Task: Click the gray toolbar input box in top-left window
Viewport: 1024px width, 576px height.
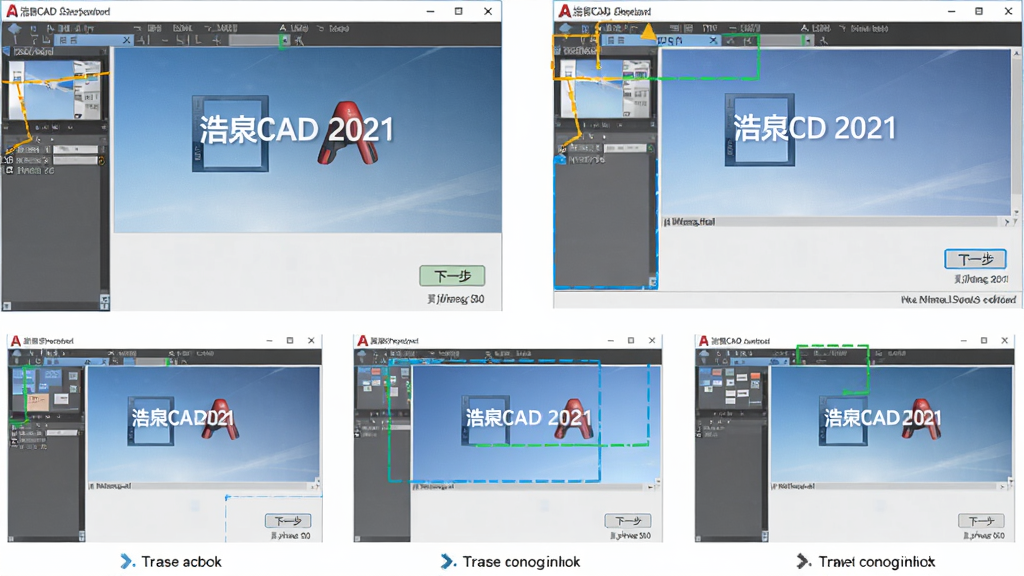Action: [x=255, y=40]
